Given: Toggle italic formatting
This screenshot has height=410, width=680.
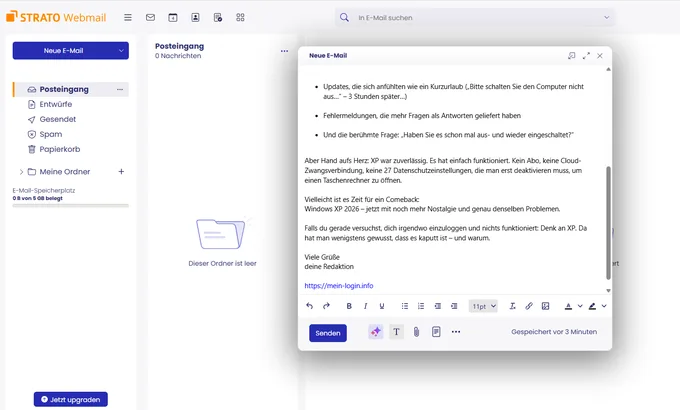Looking at the screenshot, I should point(365,306).
